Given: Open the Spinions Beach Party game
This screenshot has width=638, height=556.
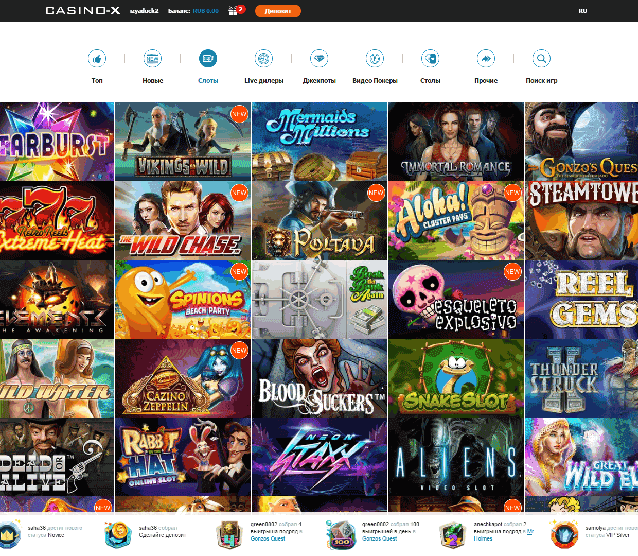Looking at the screenshot, I should tap(183, 298).
